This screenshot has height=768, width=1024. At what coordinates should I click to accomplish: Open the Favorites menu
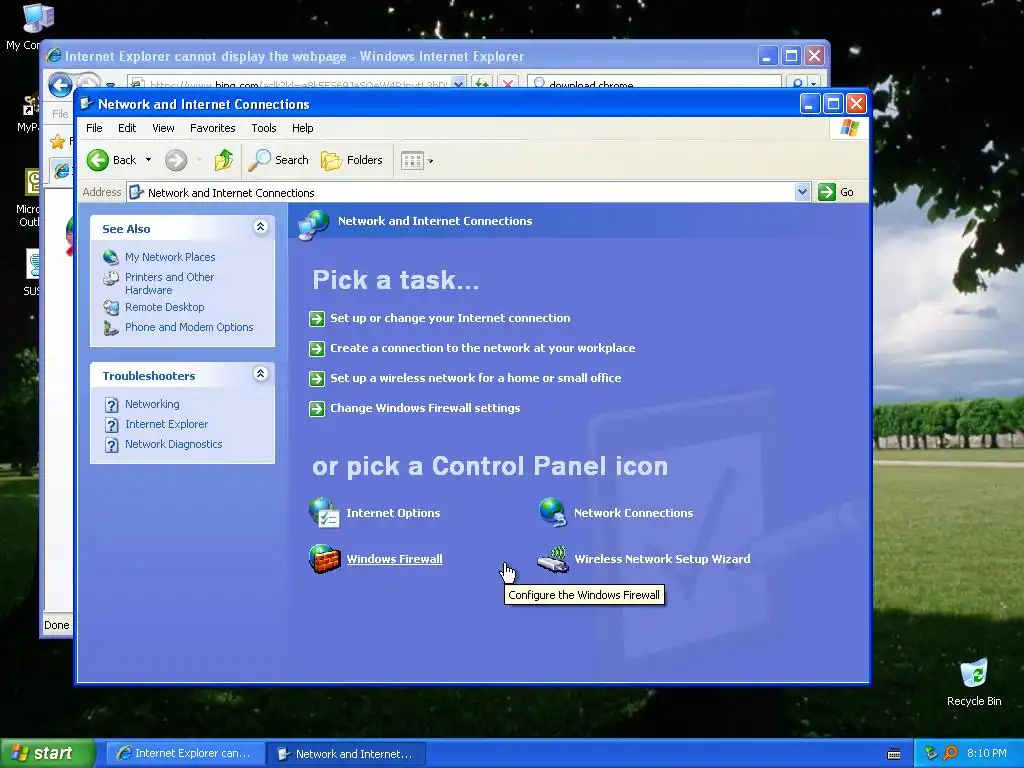(212, 128)
